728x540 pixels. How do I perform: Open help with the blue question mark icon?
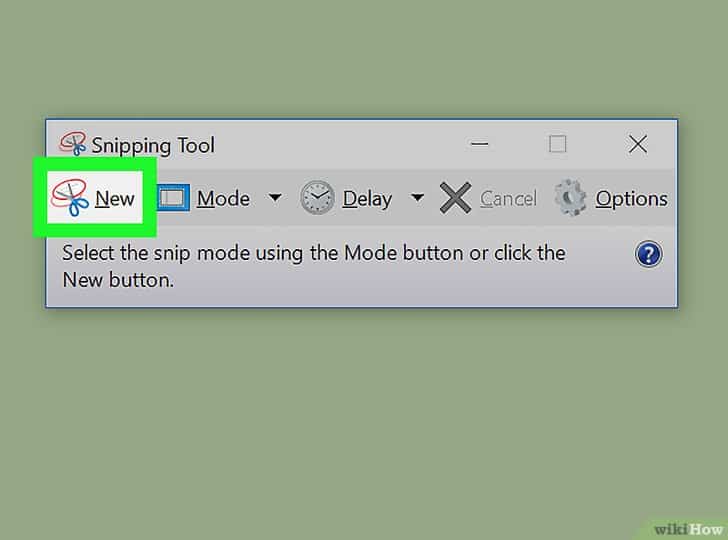tap(648, 255)
